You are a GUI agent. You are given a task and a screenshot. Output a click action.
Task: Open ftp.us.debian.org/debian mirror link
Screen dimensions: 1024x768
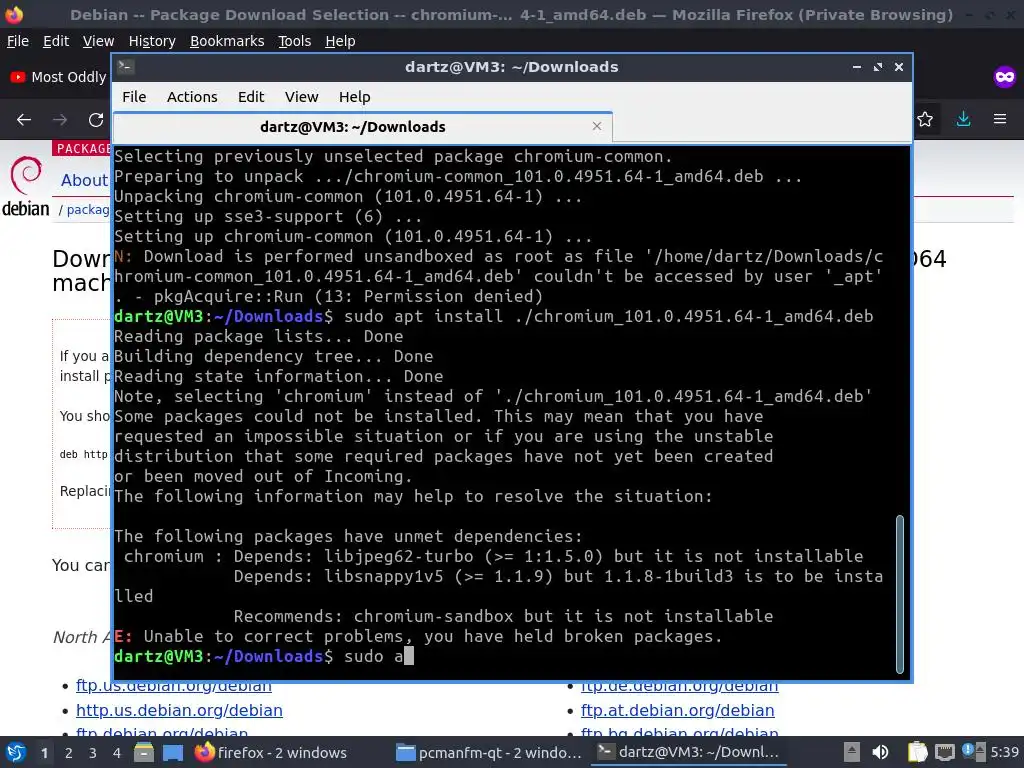pos(174,686)
